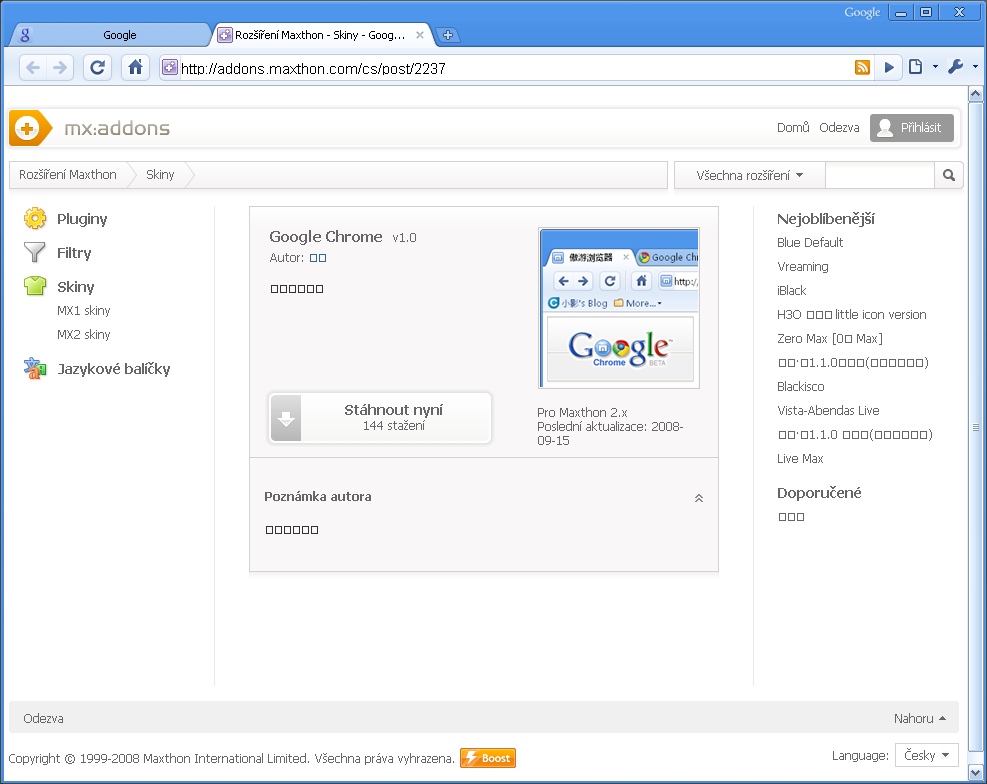Click the RSS feed icon in address bar
The height and width of the screenshot is (784, 987).
860,66
